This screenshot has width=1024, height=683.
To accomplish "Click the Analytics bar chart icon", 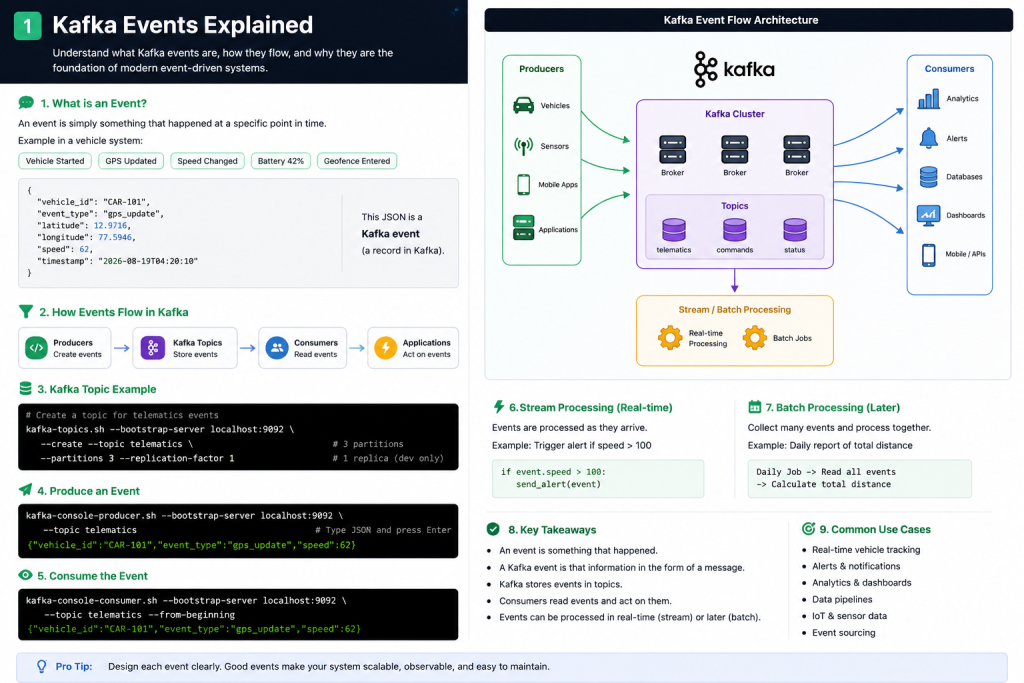I will point(928,99).
